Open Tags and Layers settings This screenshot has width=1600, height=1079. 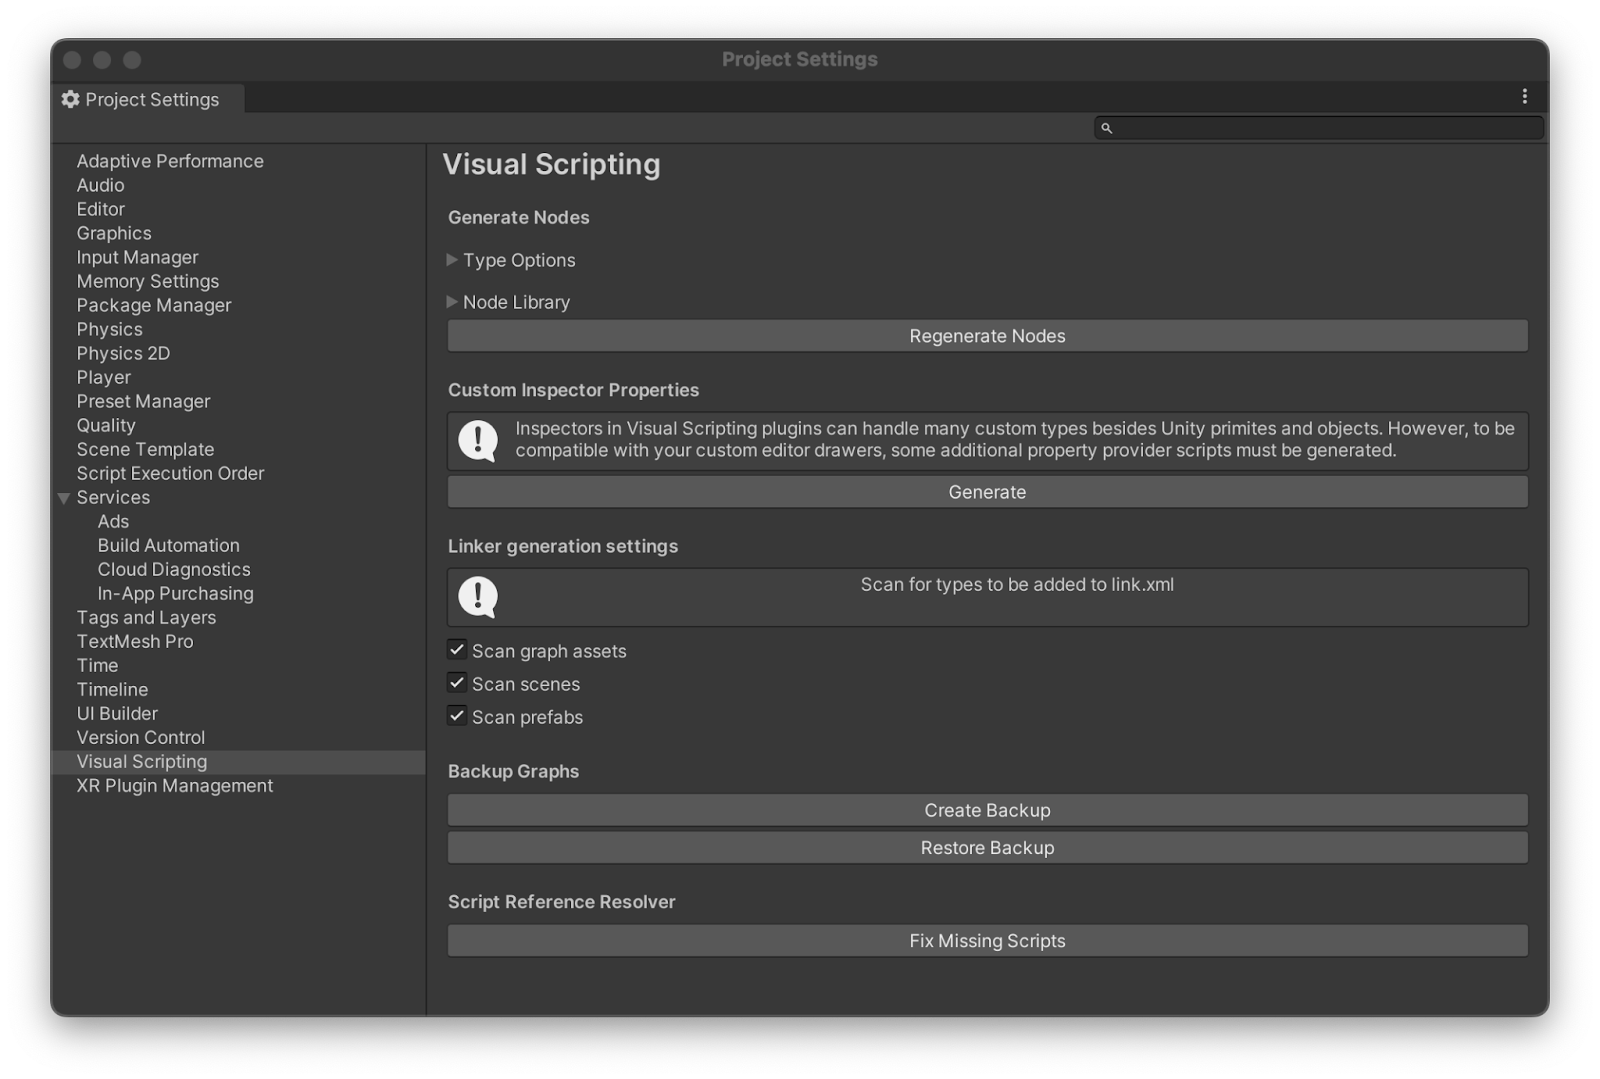click(x=146, y=617)
